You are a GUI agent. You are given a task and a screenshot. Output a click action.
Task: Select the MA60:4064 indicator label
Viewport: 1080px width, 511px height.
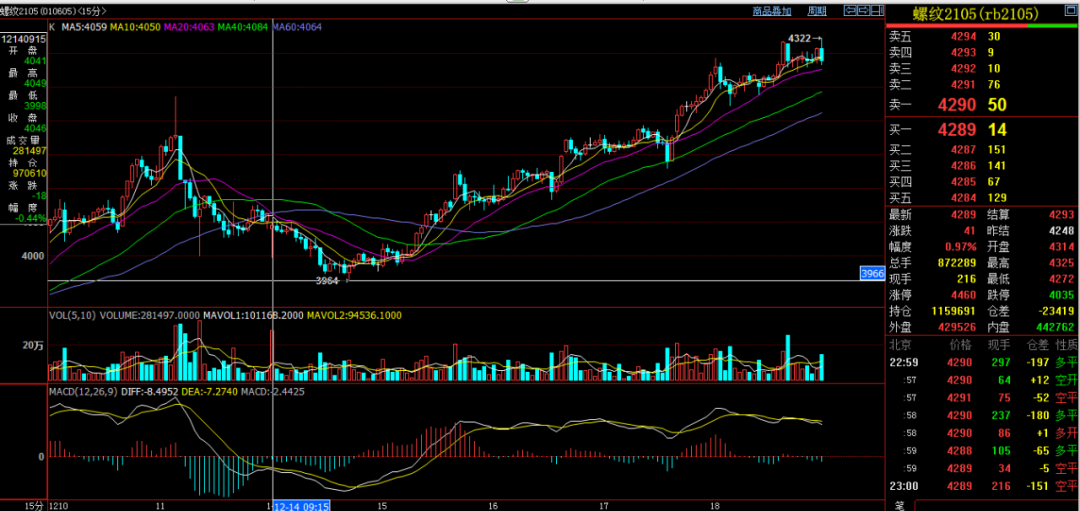pyautogui.click(x=298, y=28)
